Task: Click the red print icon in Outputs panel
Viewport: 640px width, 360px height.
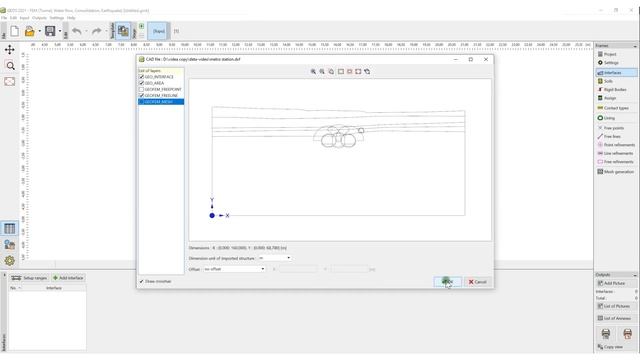Action: 627,334
